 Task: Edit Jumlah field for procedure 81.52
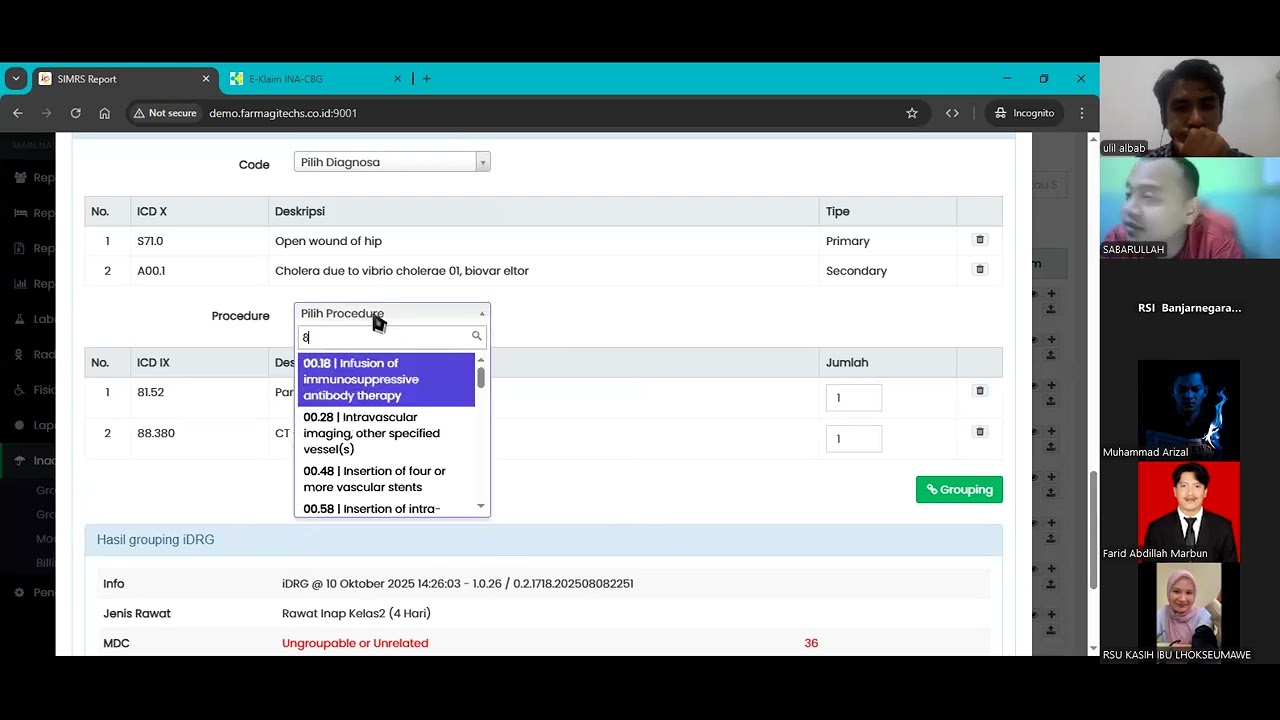[854, 398]
